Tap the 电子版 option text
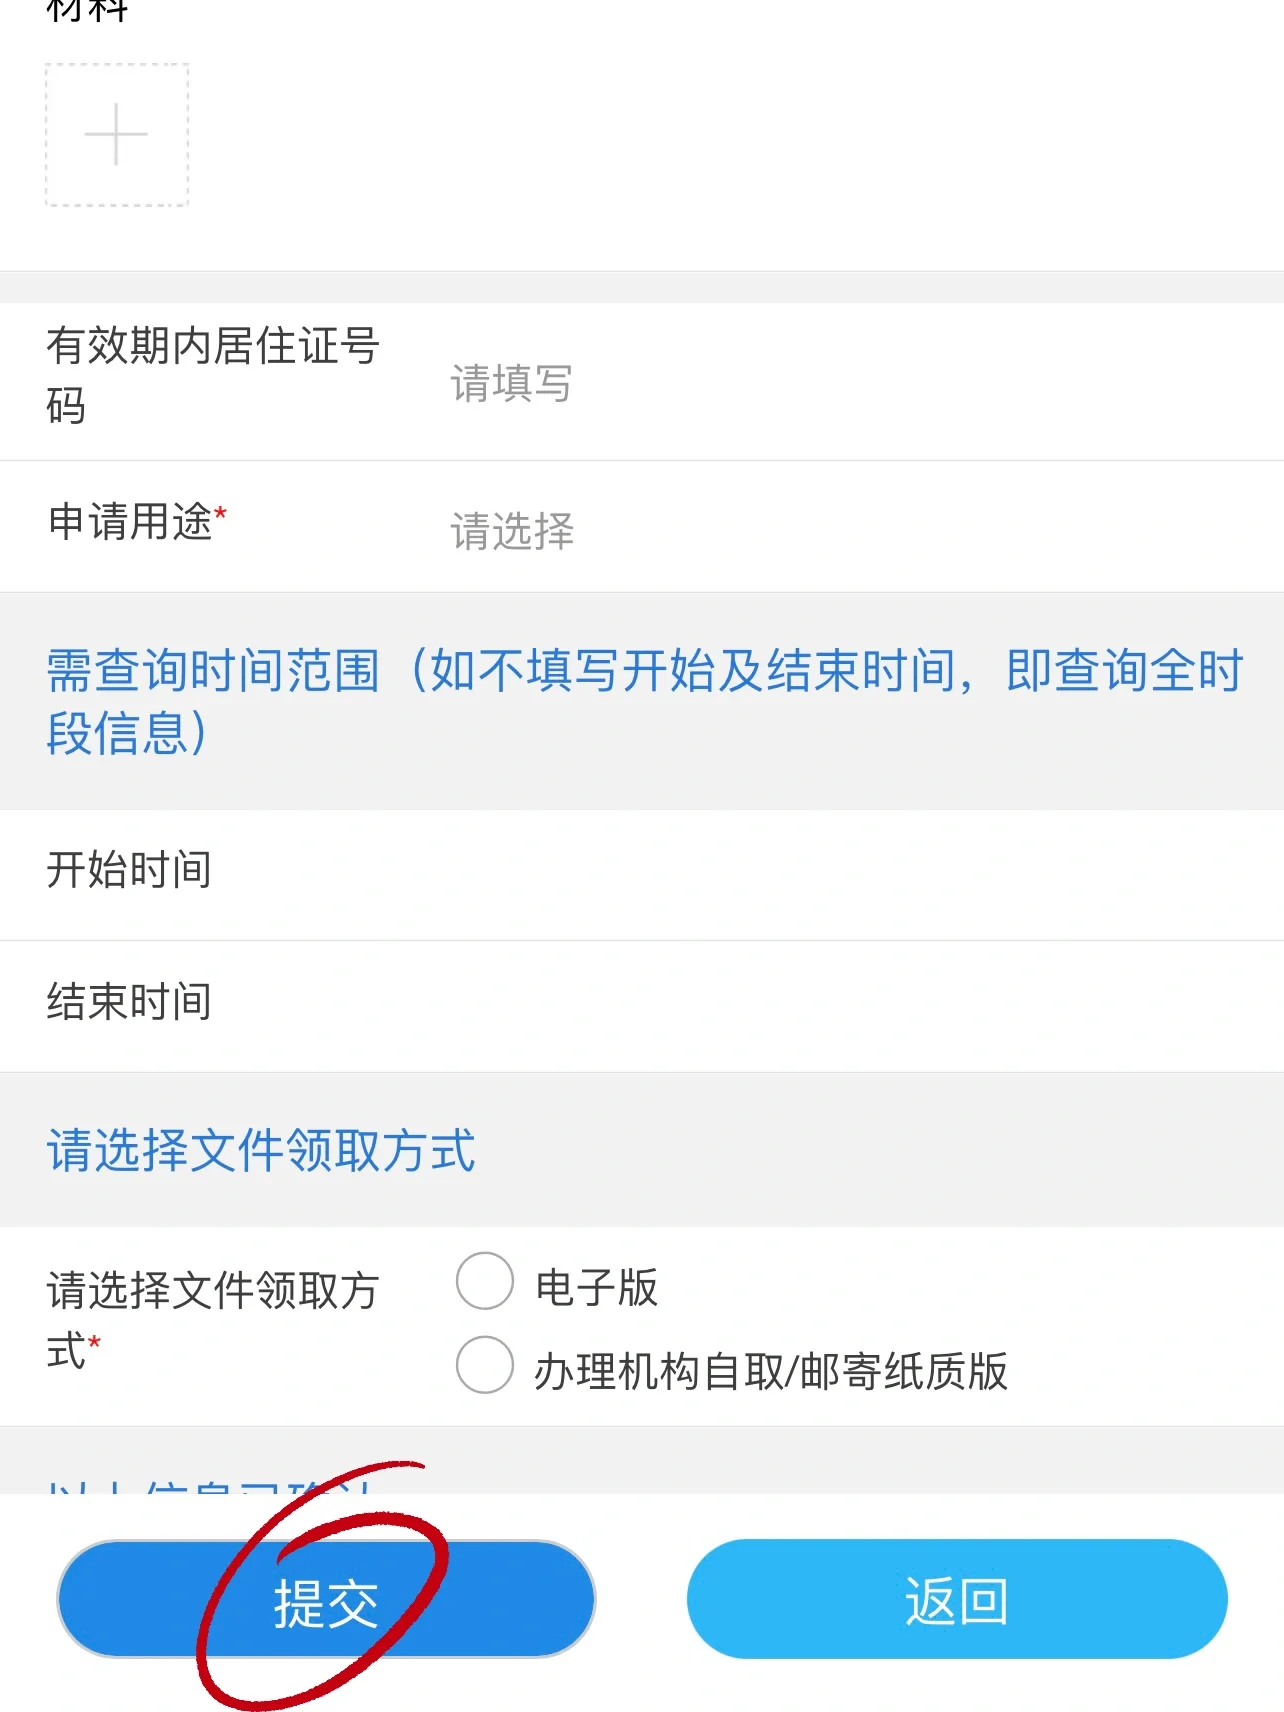This screenshot has width=1284, height=1712. 597,1287
